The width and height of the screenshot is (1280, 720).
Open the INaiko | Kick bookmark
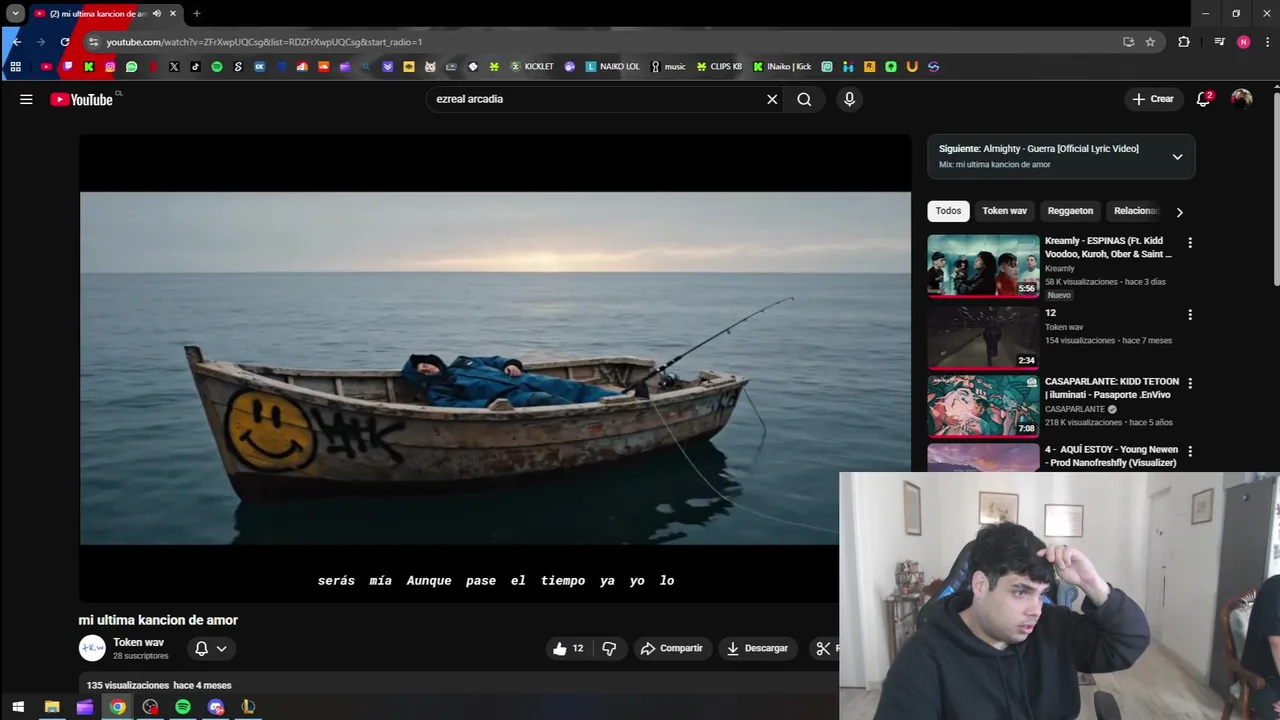[x=782, y=67]
